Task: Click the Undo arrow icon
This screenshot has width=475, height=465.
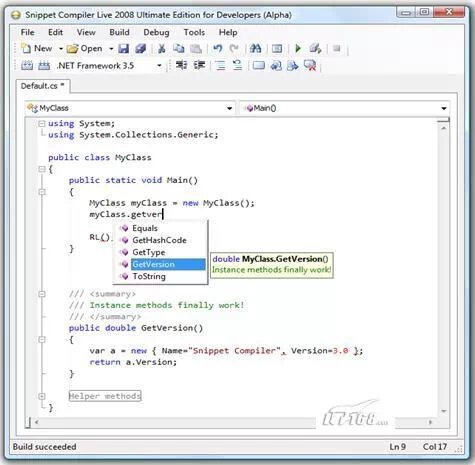Action: (x=218, y=49)
